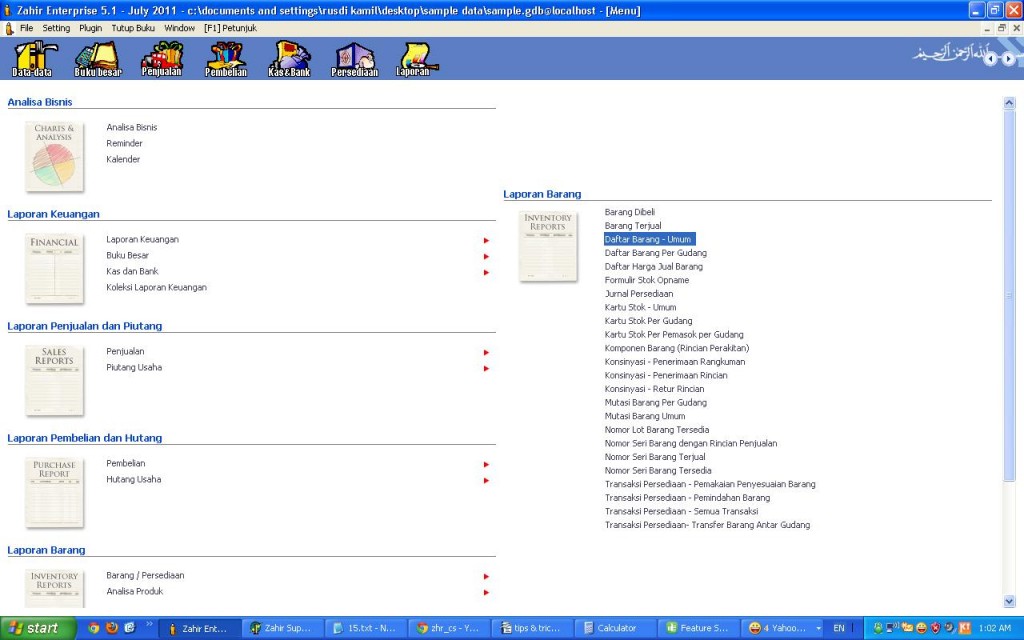Launch Chrome from the quick launch bar

tap(93, 628)
